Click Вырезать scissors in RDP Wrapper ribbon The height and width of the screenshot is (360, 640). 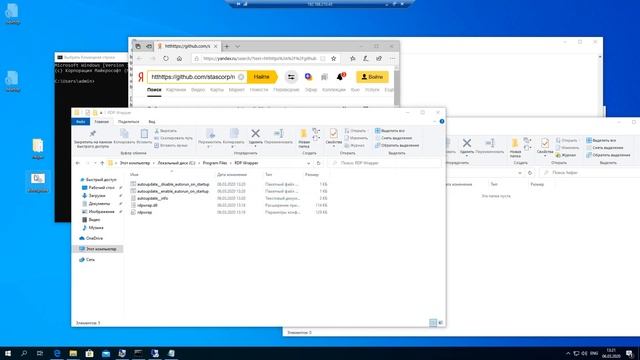pyautogui.click(x=166, y=131)
